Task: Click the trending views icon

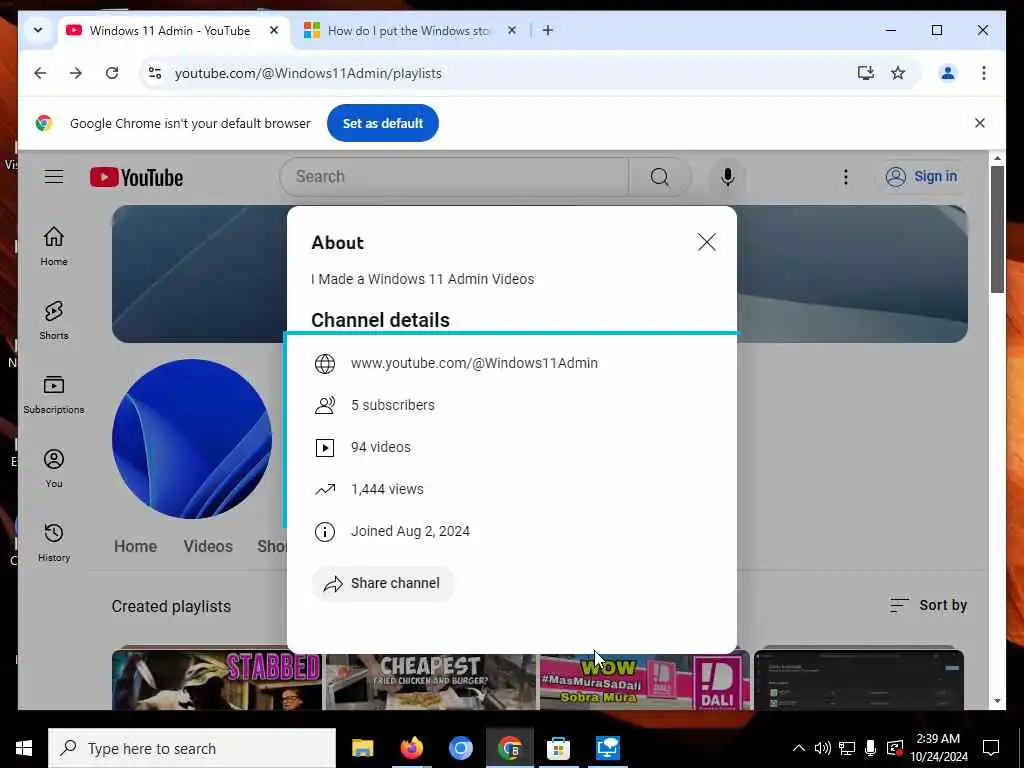Action: (325, 489)
